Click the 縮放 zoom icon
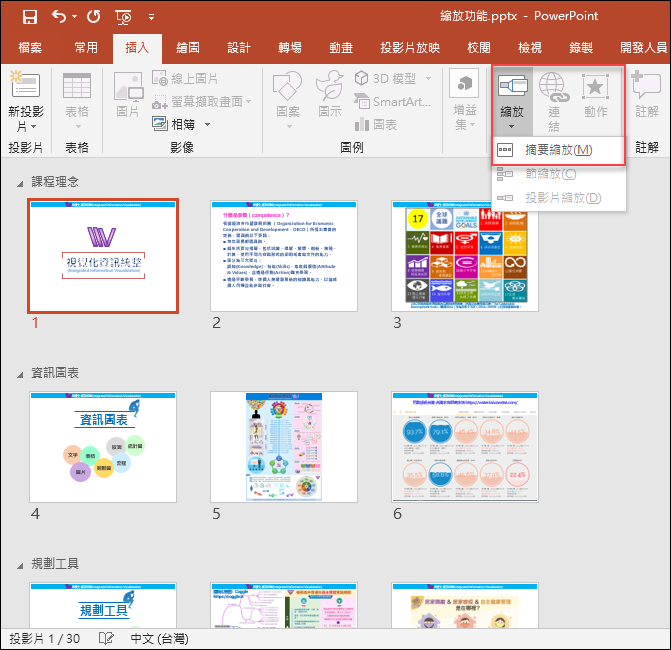This screenshot has height=650, width=671. [x=512, y=86]
